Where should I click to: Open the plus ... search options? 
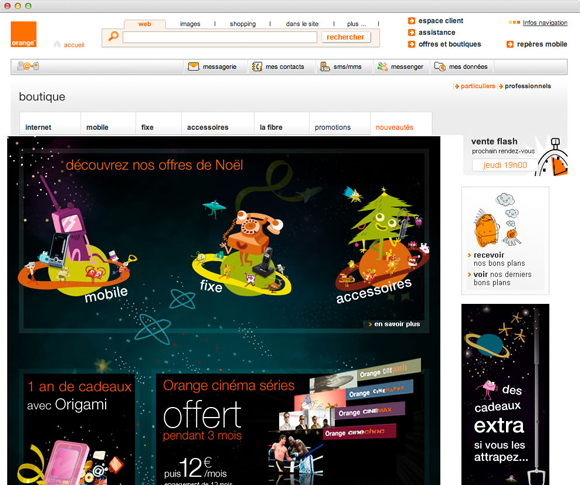click(x=356, y=24)
